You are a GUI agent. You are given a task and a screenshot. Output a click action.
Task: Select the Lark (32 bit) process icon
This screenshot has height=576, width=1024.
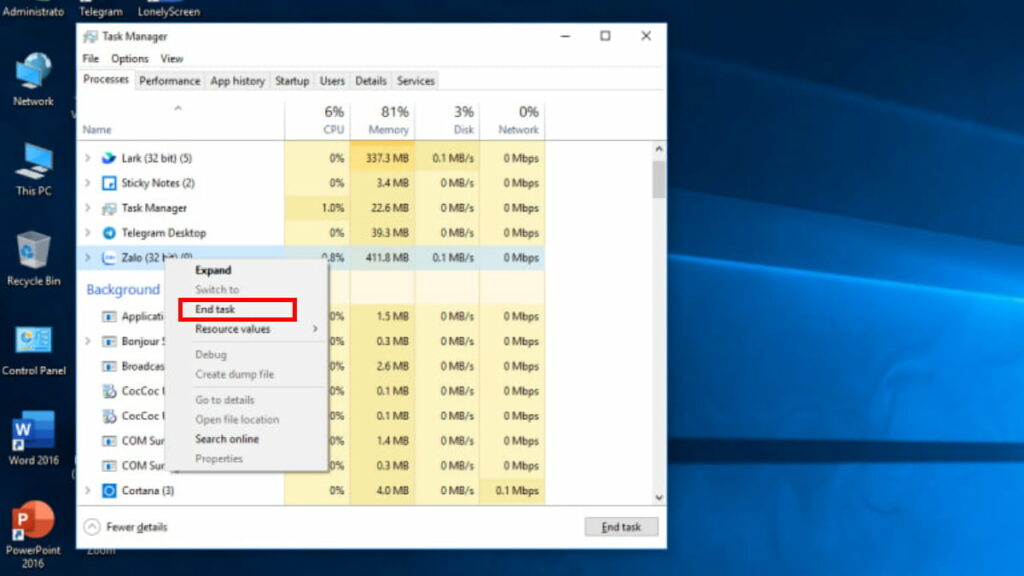click(108, 157)
